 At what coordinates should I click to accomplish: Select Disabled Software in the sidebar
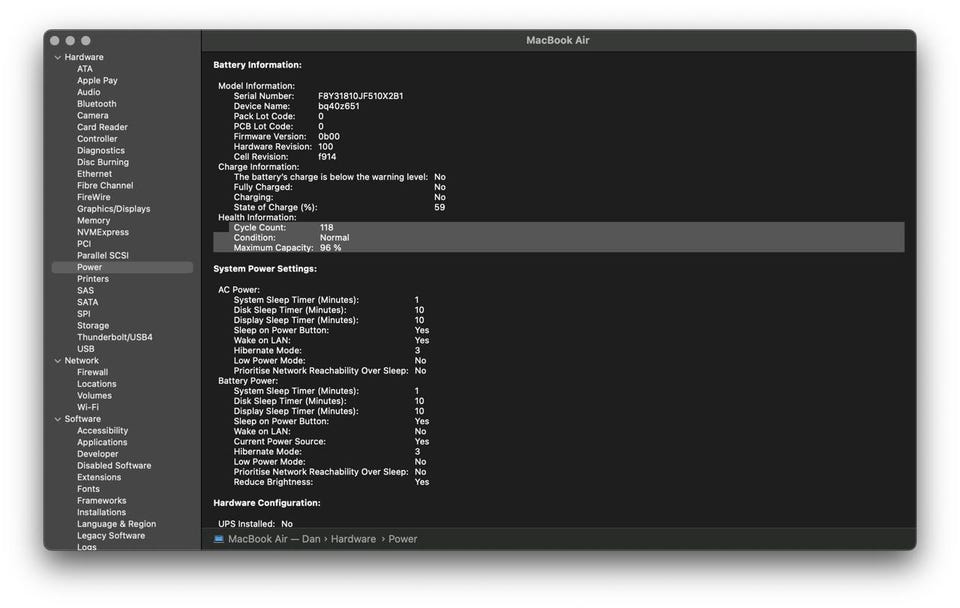(114, 465)
